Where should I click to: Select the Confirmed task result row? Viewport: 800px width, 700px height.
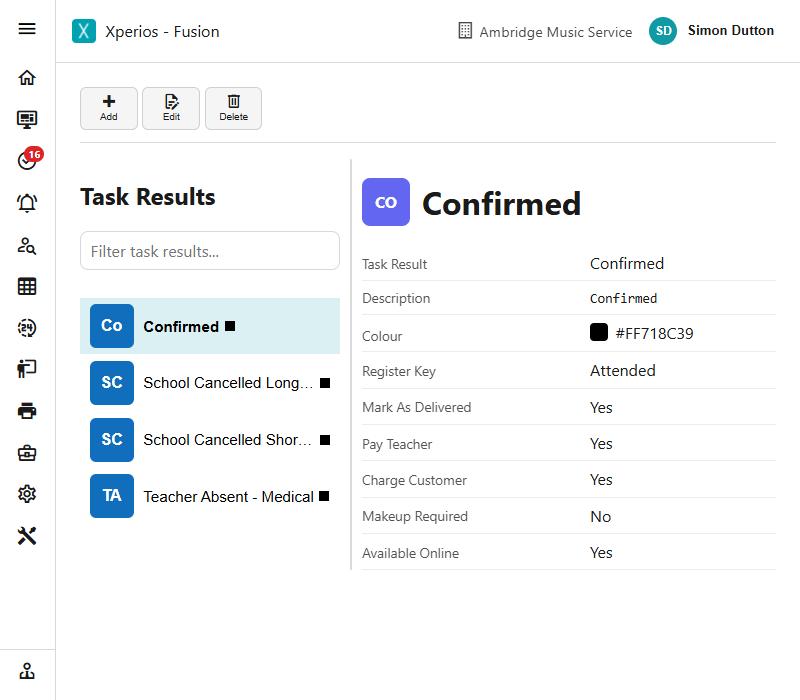pos(210,326)
